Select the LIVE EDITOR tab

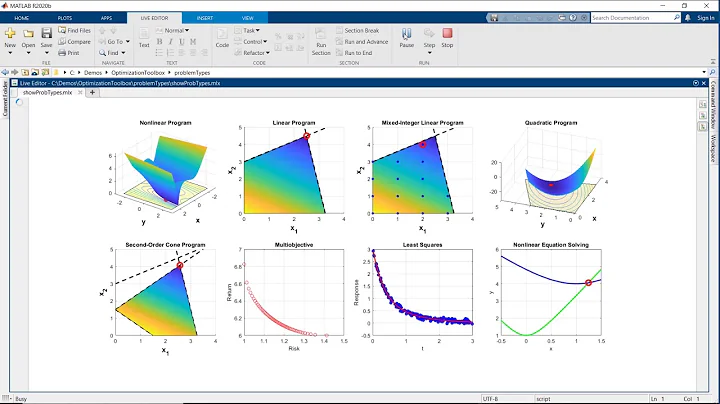(154, 18)
